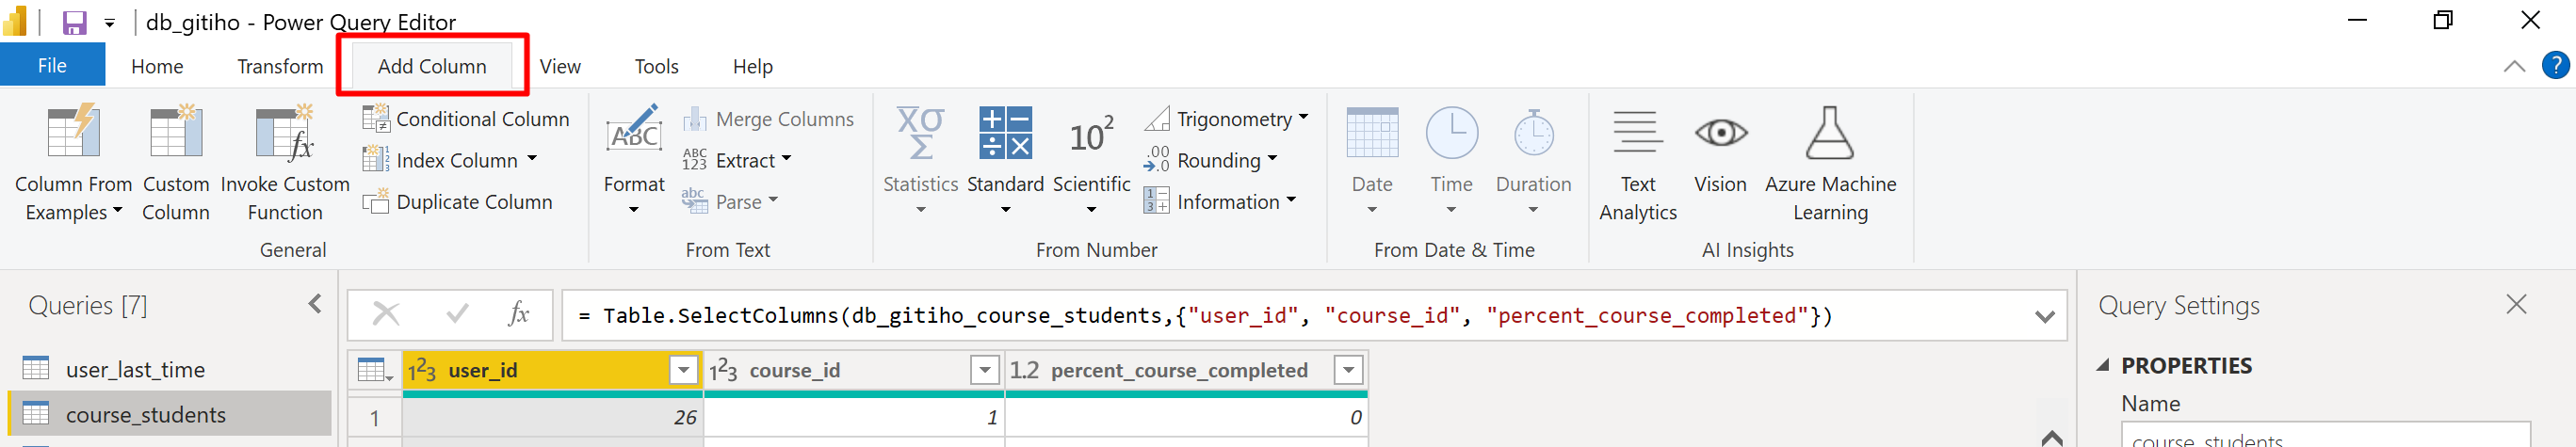Open Invoke Custom Function
The height and width of the screenshot is (447, 2576).
coord(285,164)
